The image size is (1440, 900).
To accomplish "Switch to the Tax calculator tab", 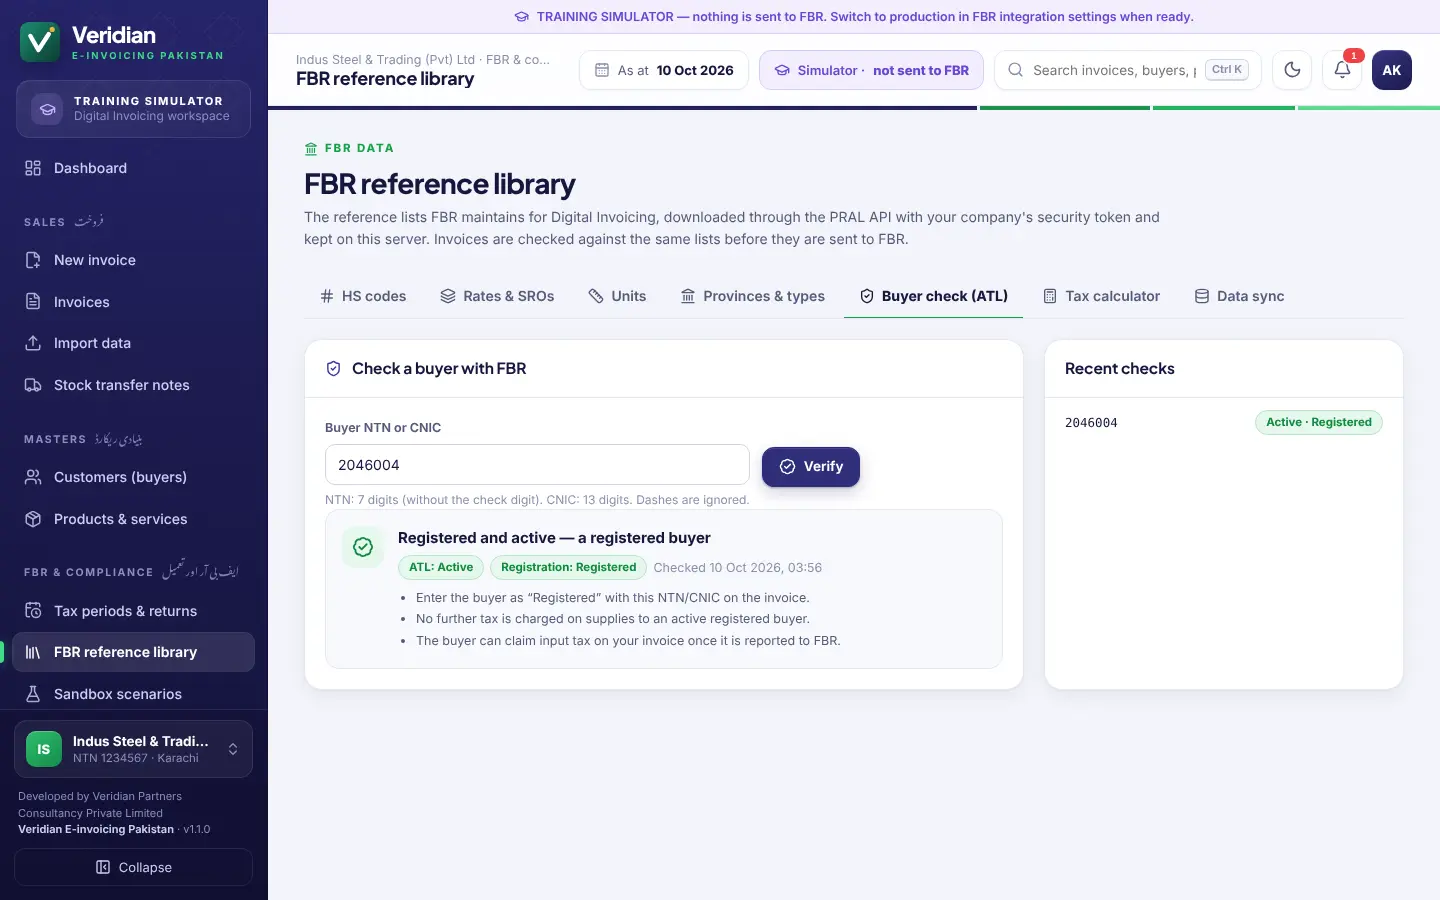I will pos(1101,296).
